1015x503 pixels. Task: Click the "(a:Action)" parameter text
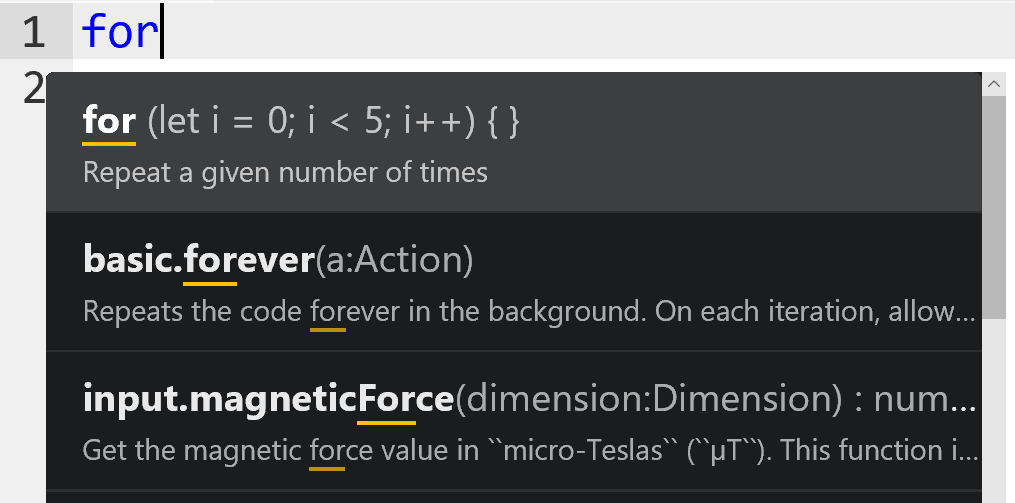pyautogui.click(x=393, y=261)
